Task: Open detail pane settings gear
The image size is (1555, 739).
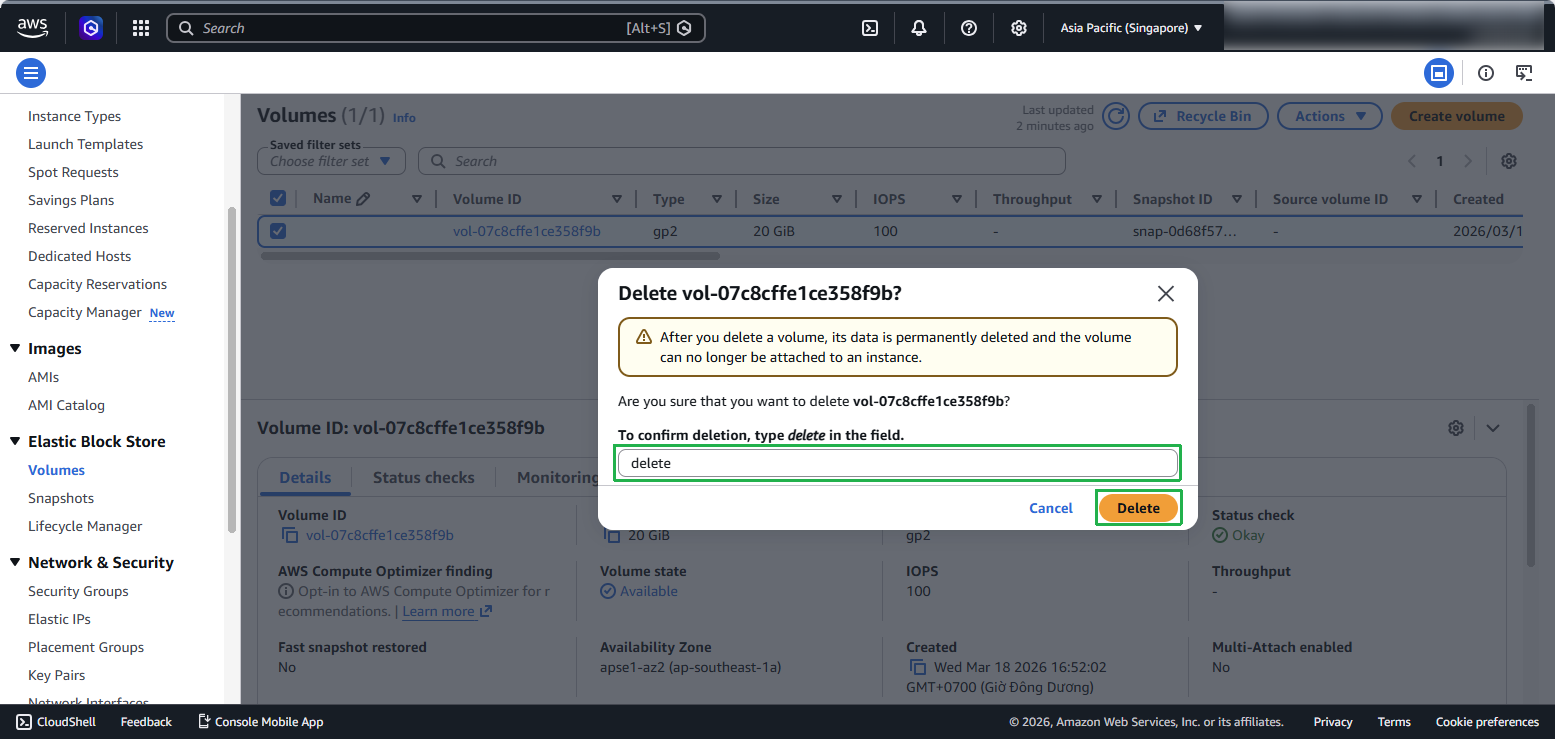Action: pyautogui.click(x=1456, y=428)
